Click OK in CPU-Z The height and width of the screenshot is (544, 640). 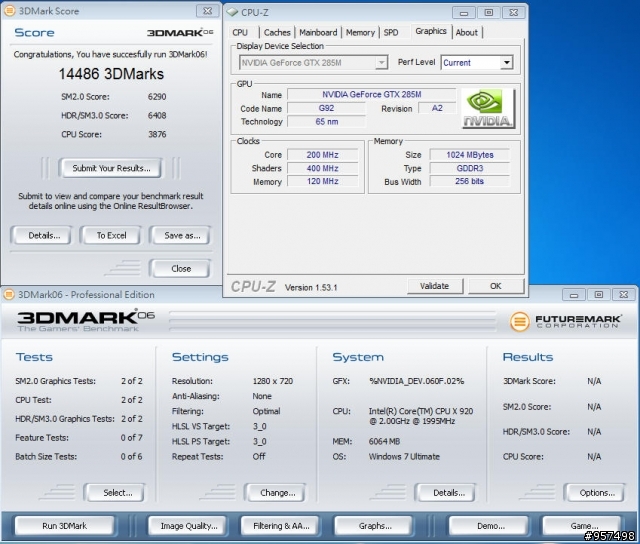[x=496, y=286]
